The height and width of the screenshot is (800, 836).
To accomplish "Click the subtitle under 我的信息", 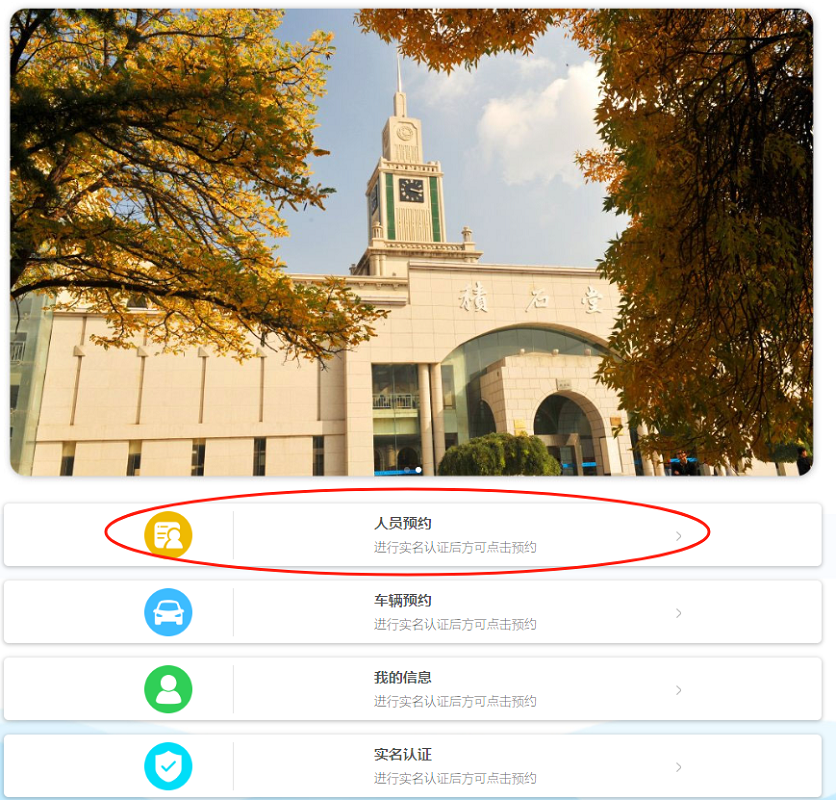I will (455, 701).
